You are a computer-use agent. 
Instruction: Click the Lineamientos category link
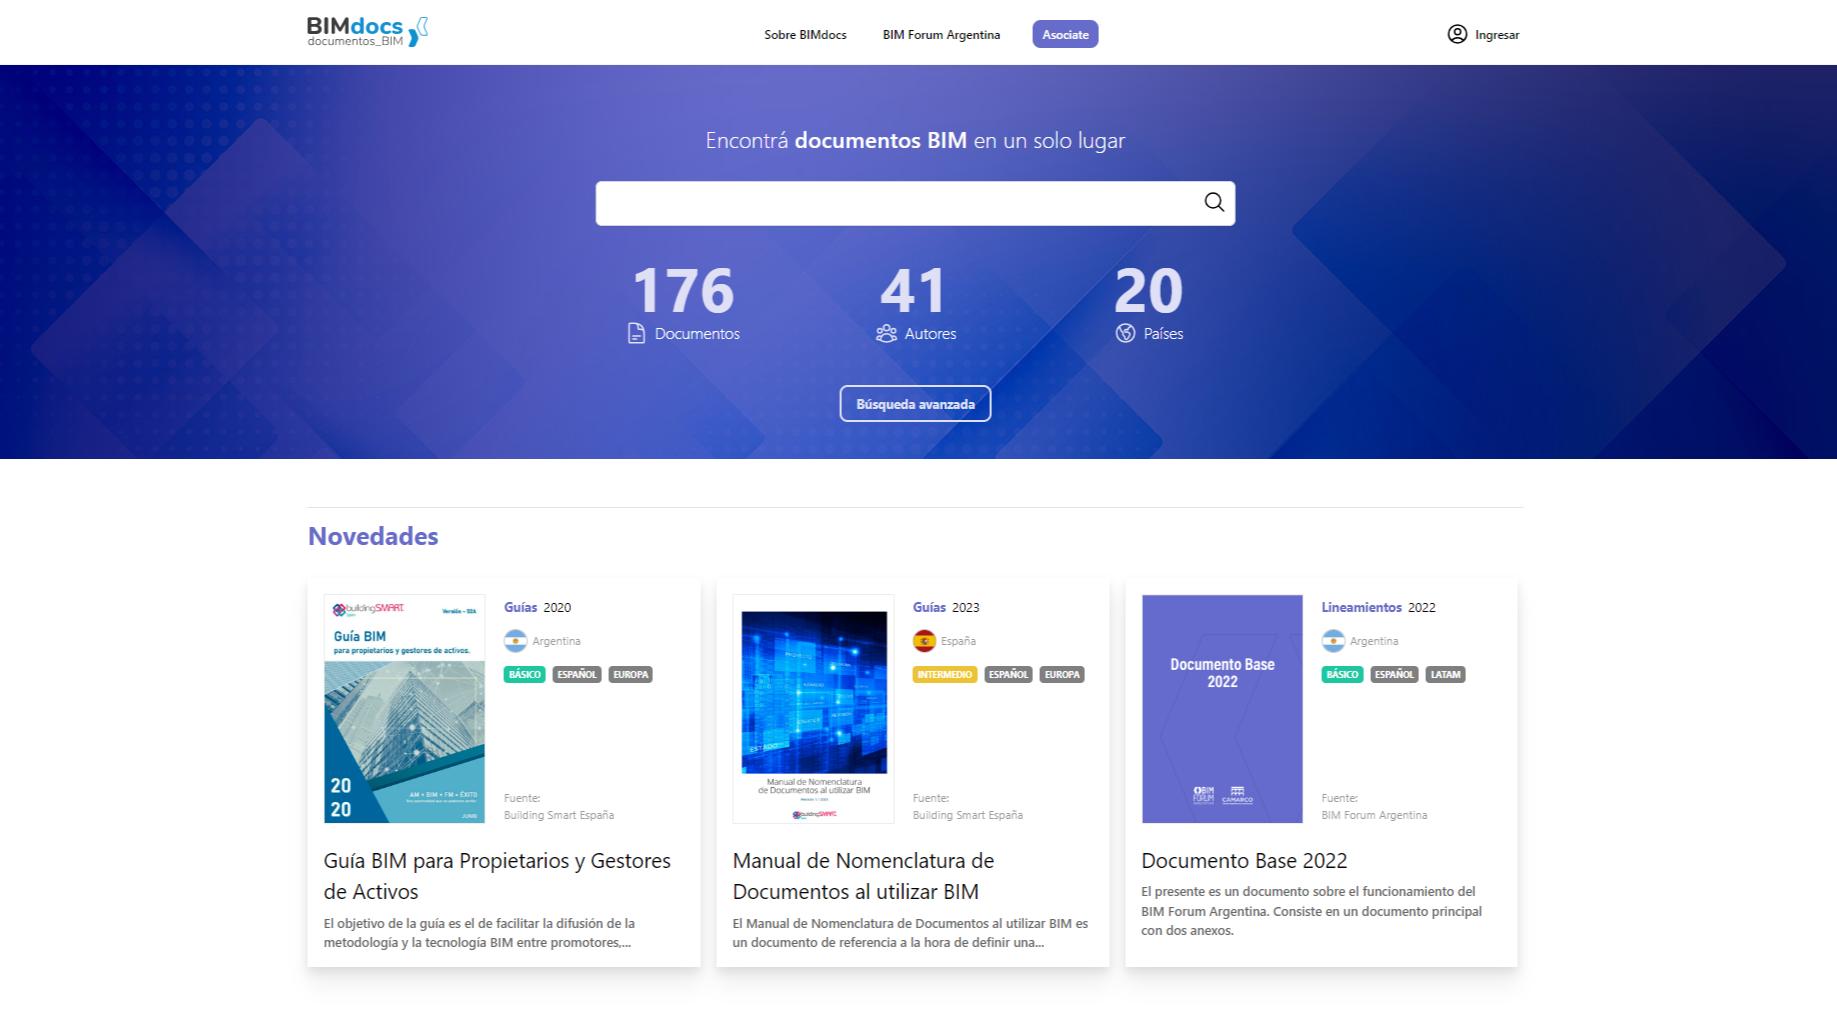coord(1361,607)
